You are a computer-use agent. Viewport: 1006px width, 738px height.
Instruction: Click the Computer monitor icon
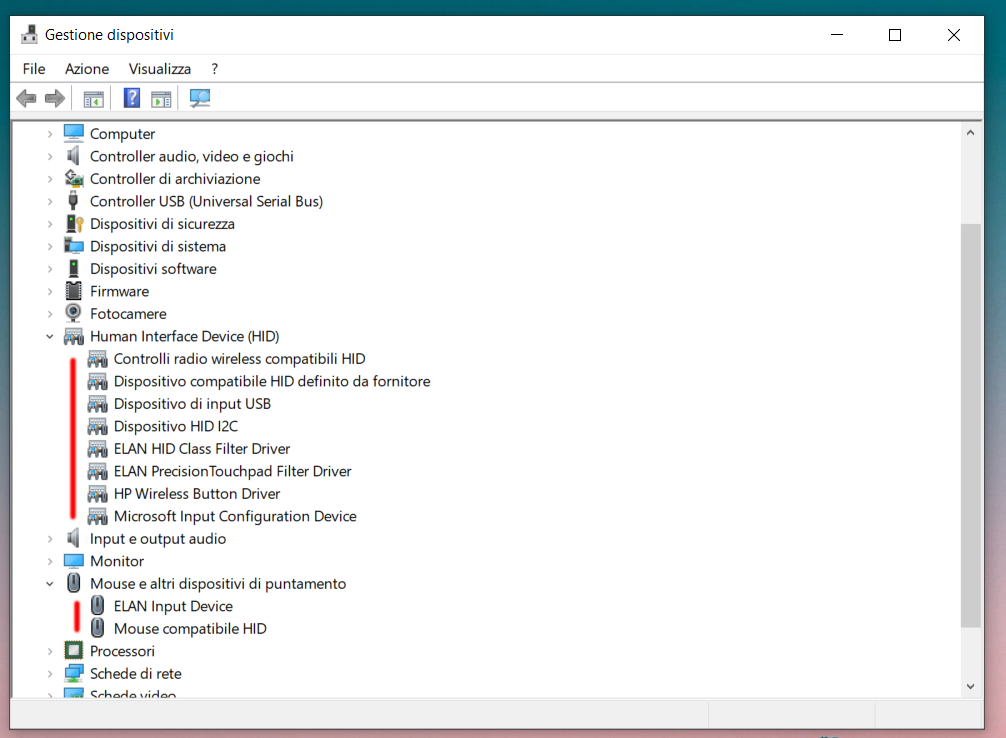tap(74, 133)
